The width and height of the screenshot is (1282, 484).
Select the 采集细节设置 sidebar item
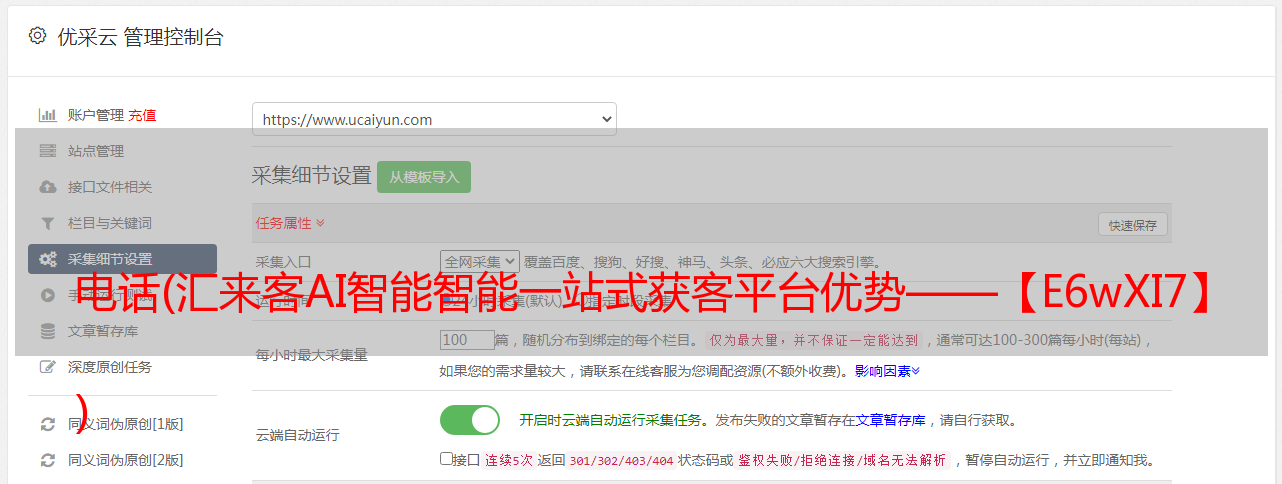(x=122, y=259)
